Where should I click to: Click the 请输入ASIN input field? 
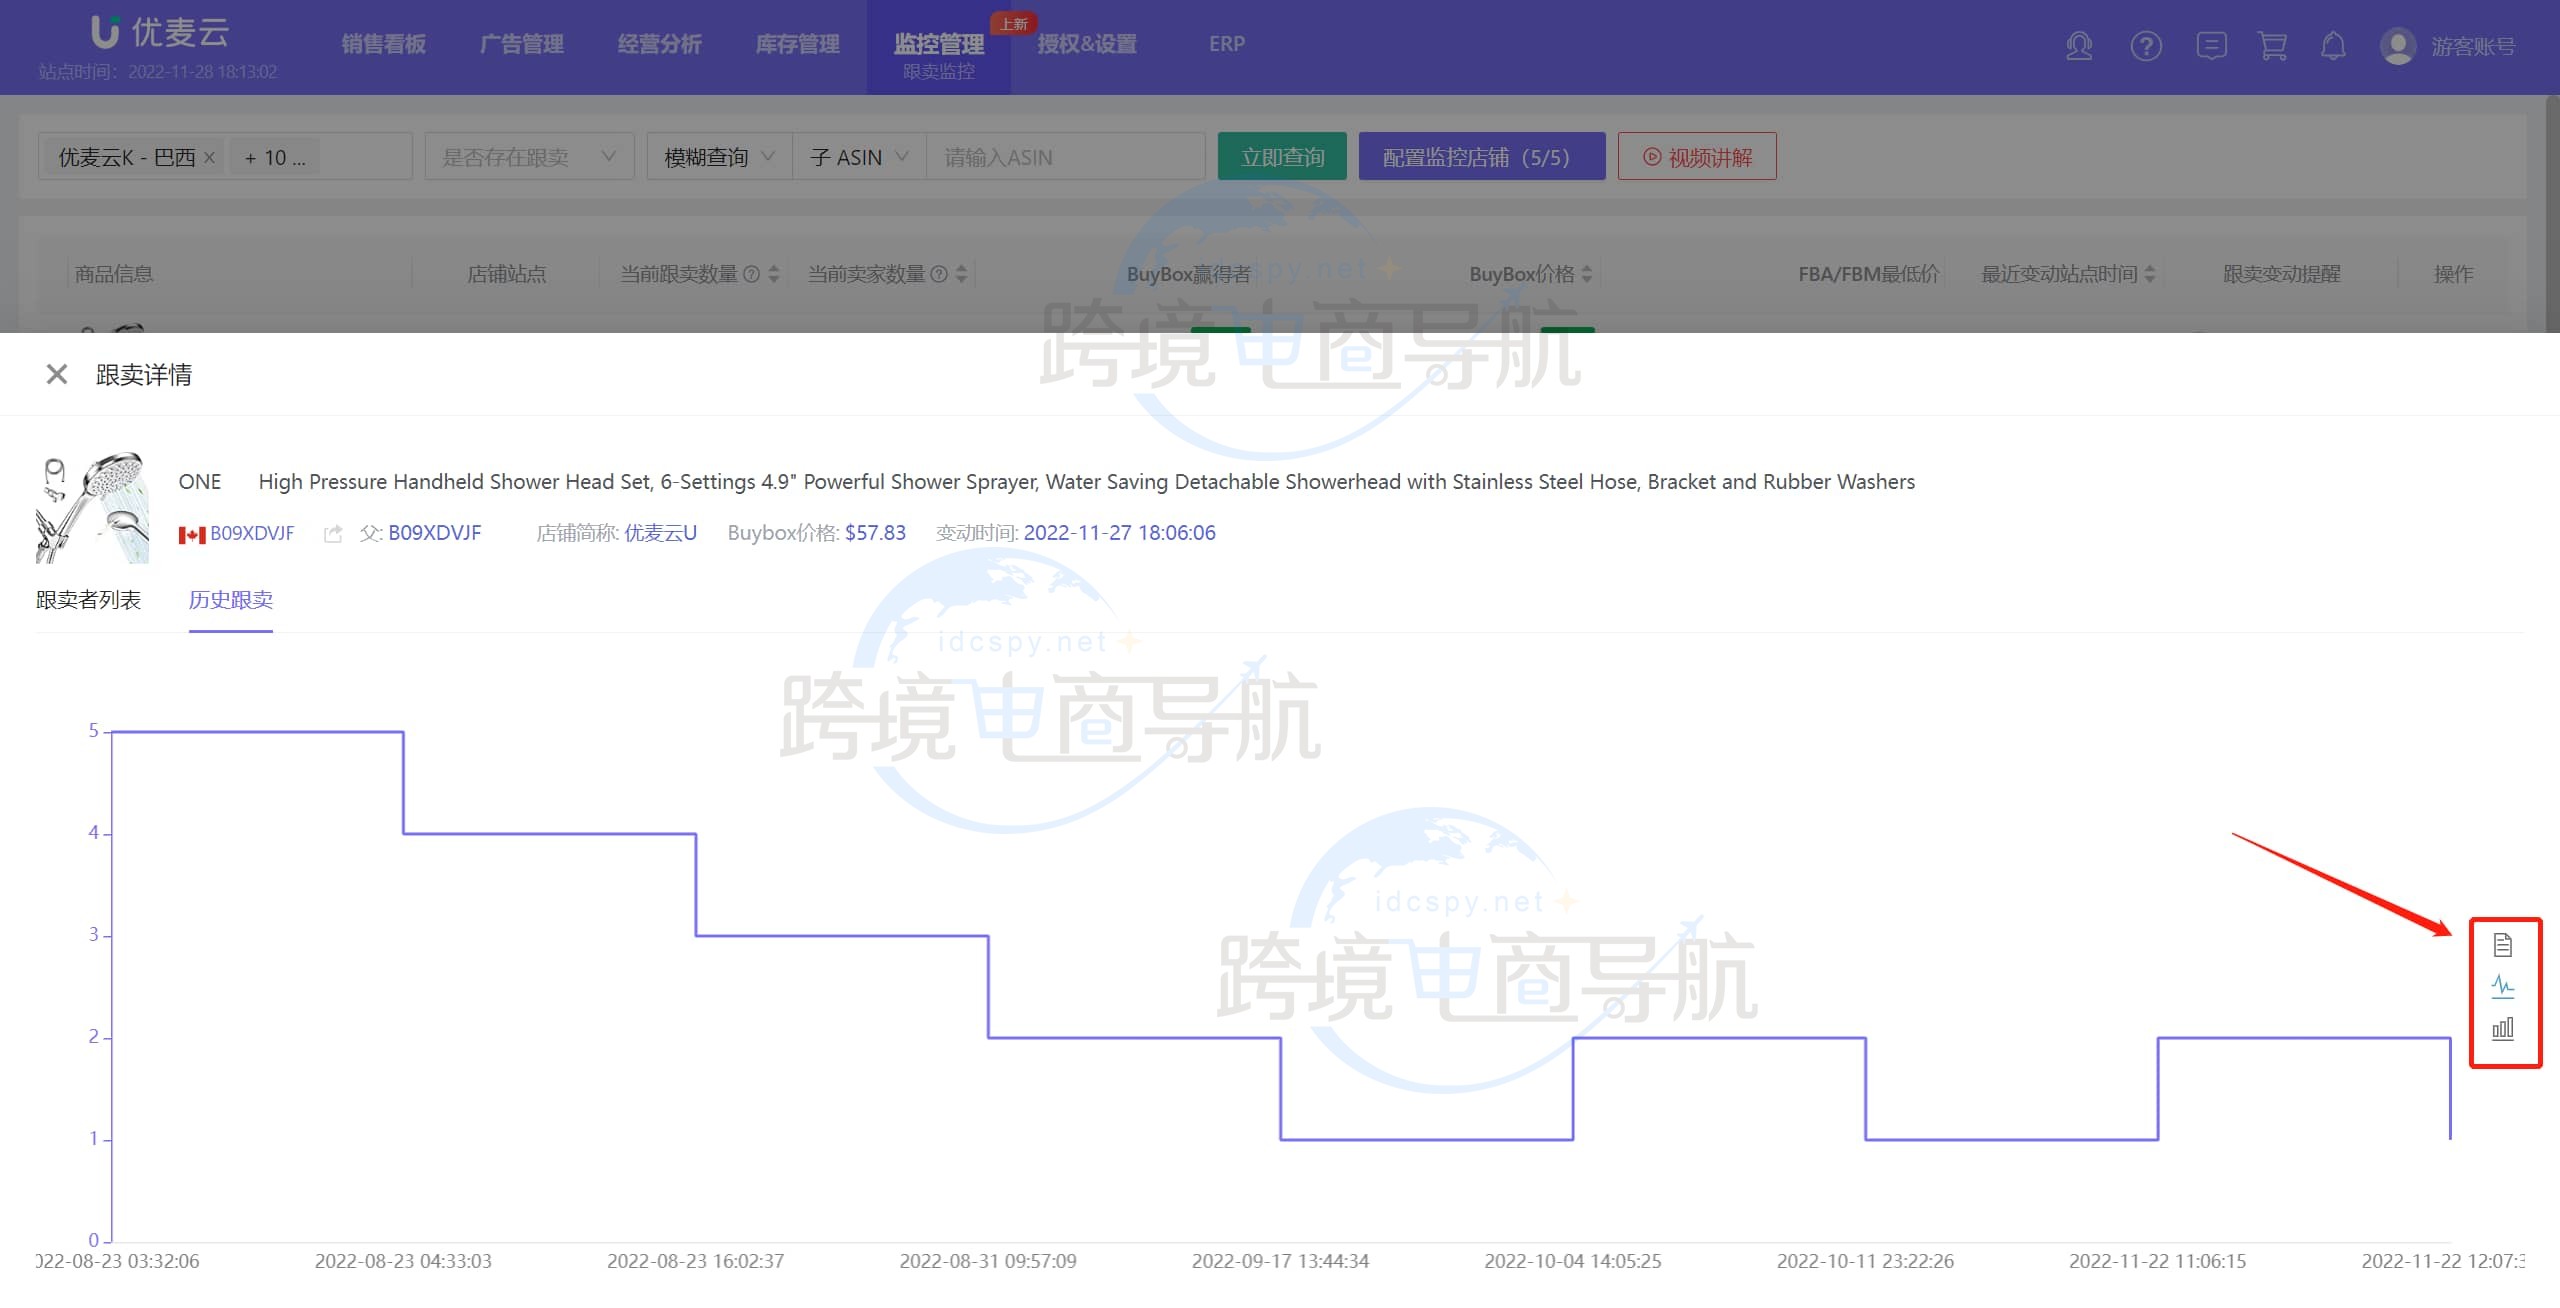[x=1063, y=157]
